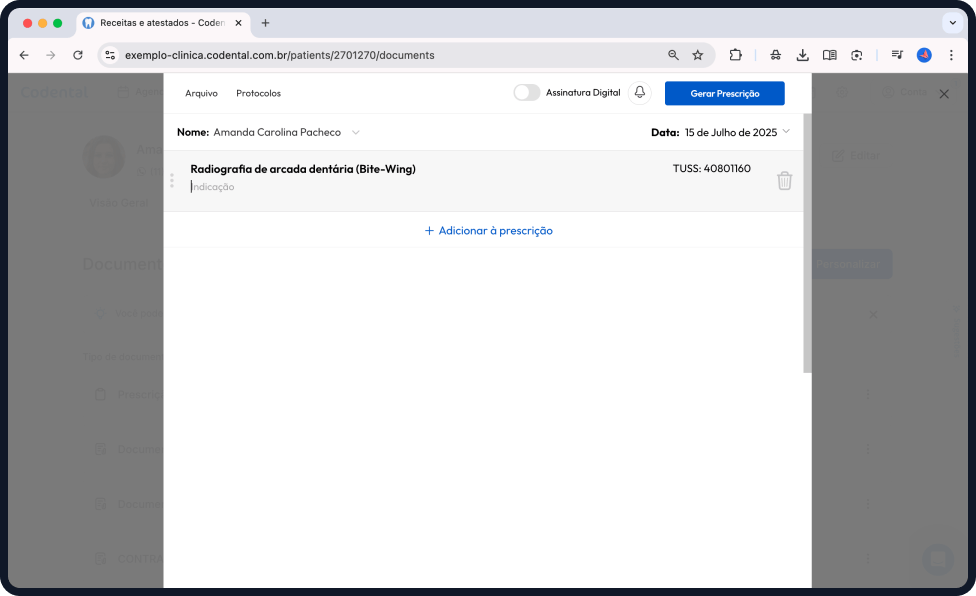Grab the drag handle dots beside Radiografia
The height and width of the screenshot is (596, 976).
(172, 181)
